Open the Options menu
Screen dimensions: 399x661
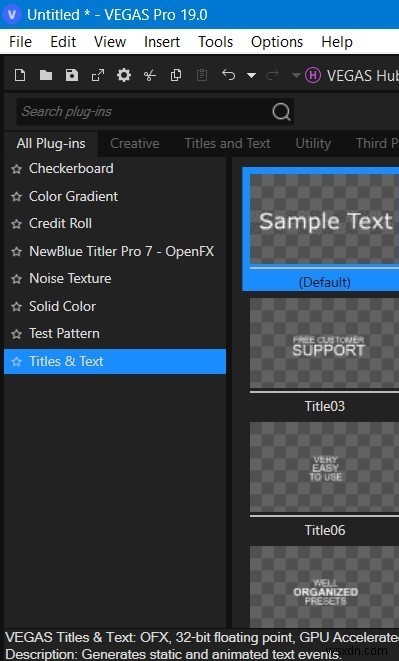tap(277, 42)
